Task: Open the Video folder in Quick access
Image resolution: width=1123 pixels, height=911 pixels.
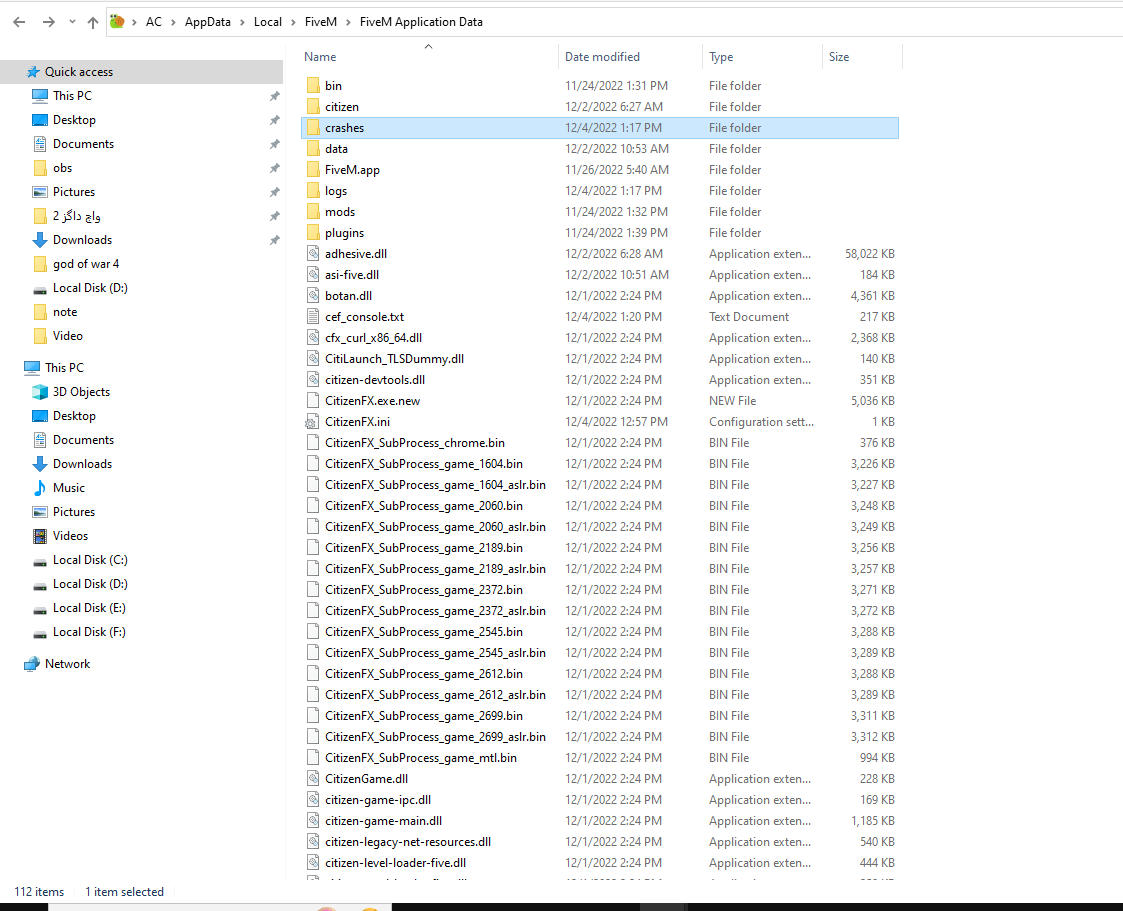Action: pos(68,335)
